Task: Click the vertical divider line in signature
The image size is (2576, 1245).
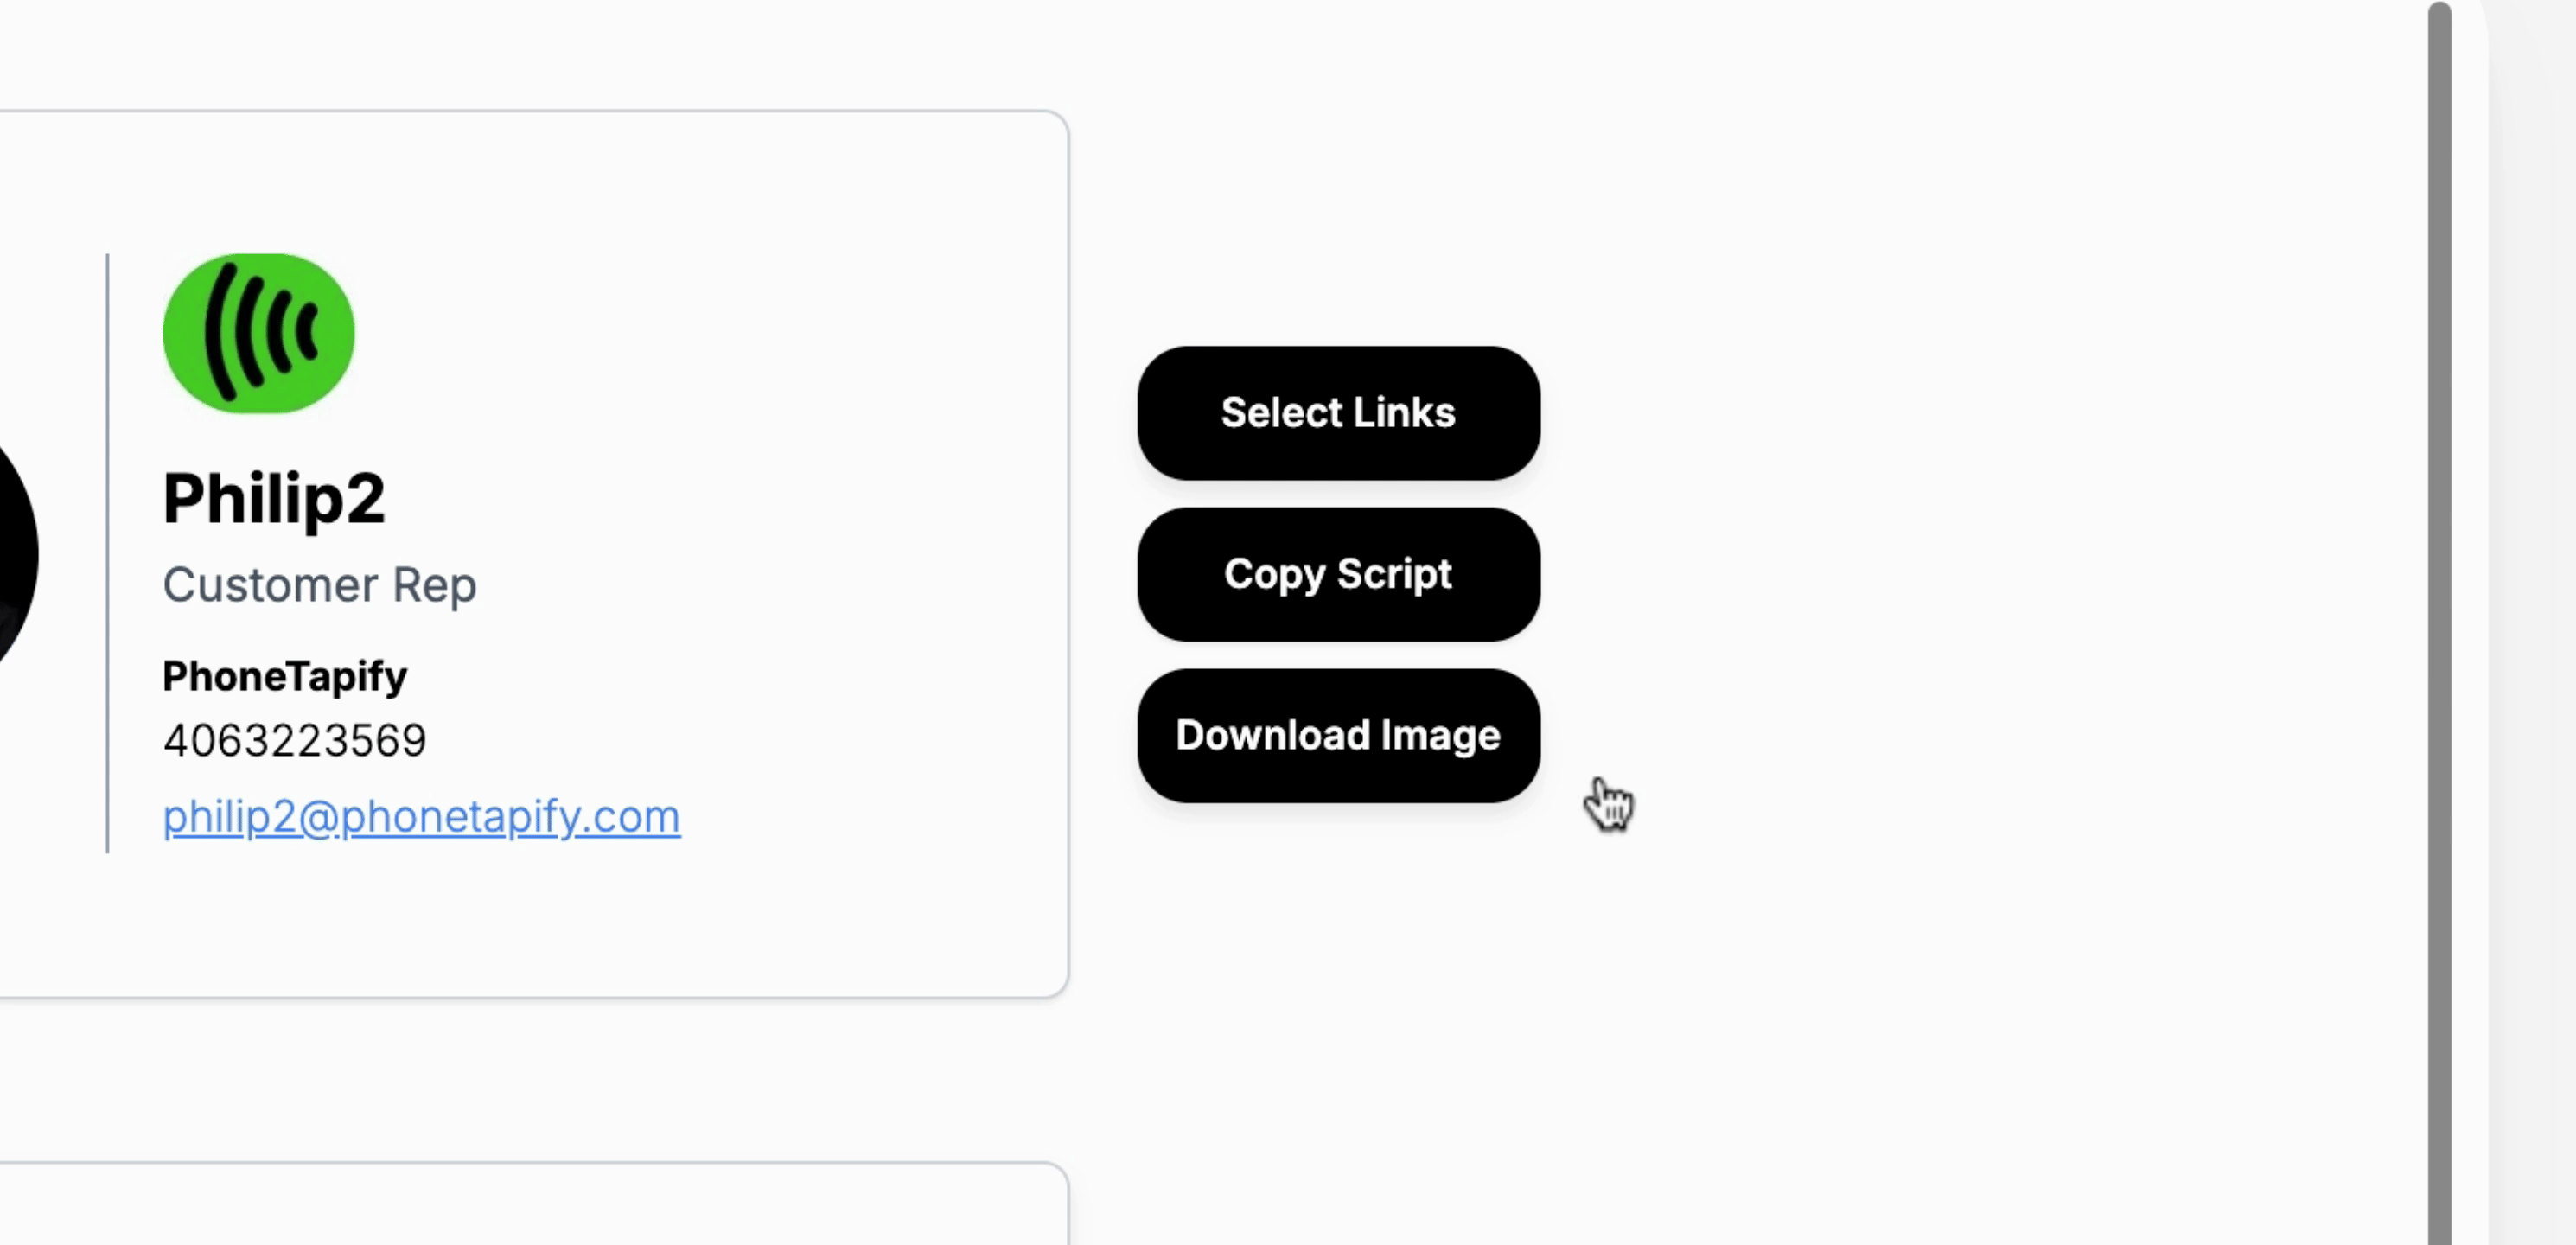Action: tap(107, 553)
